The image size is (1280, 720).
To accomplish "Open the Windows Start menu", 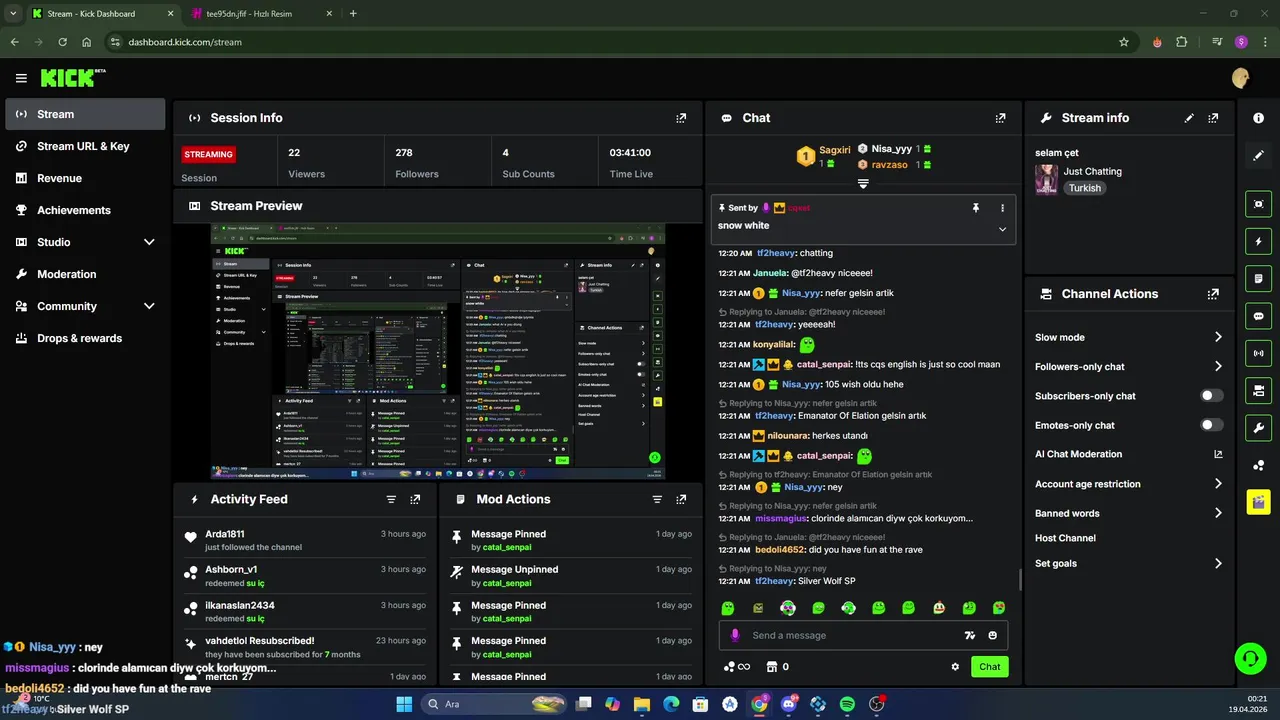I will click(x=404, y=704).
